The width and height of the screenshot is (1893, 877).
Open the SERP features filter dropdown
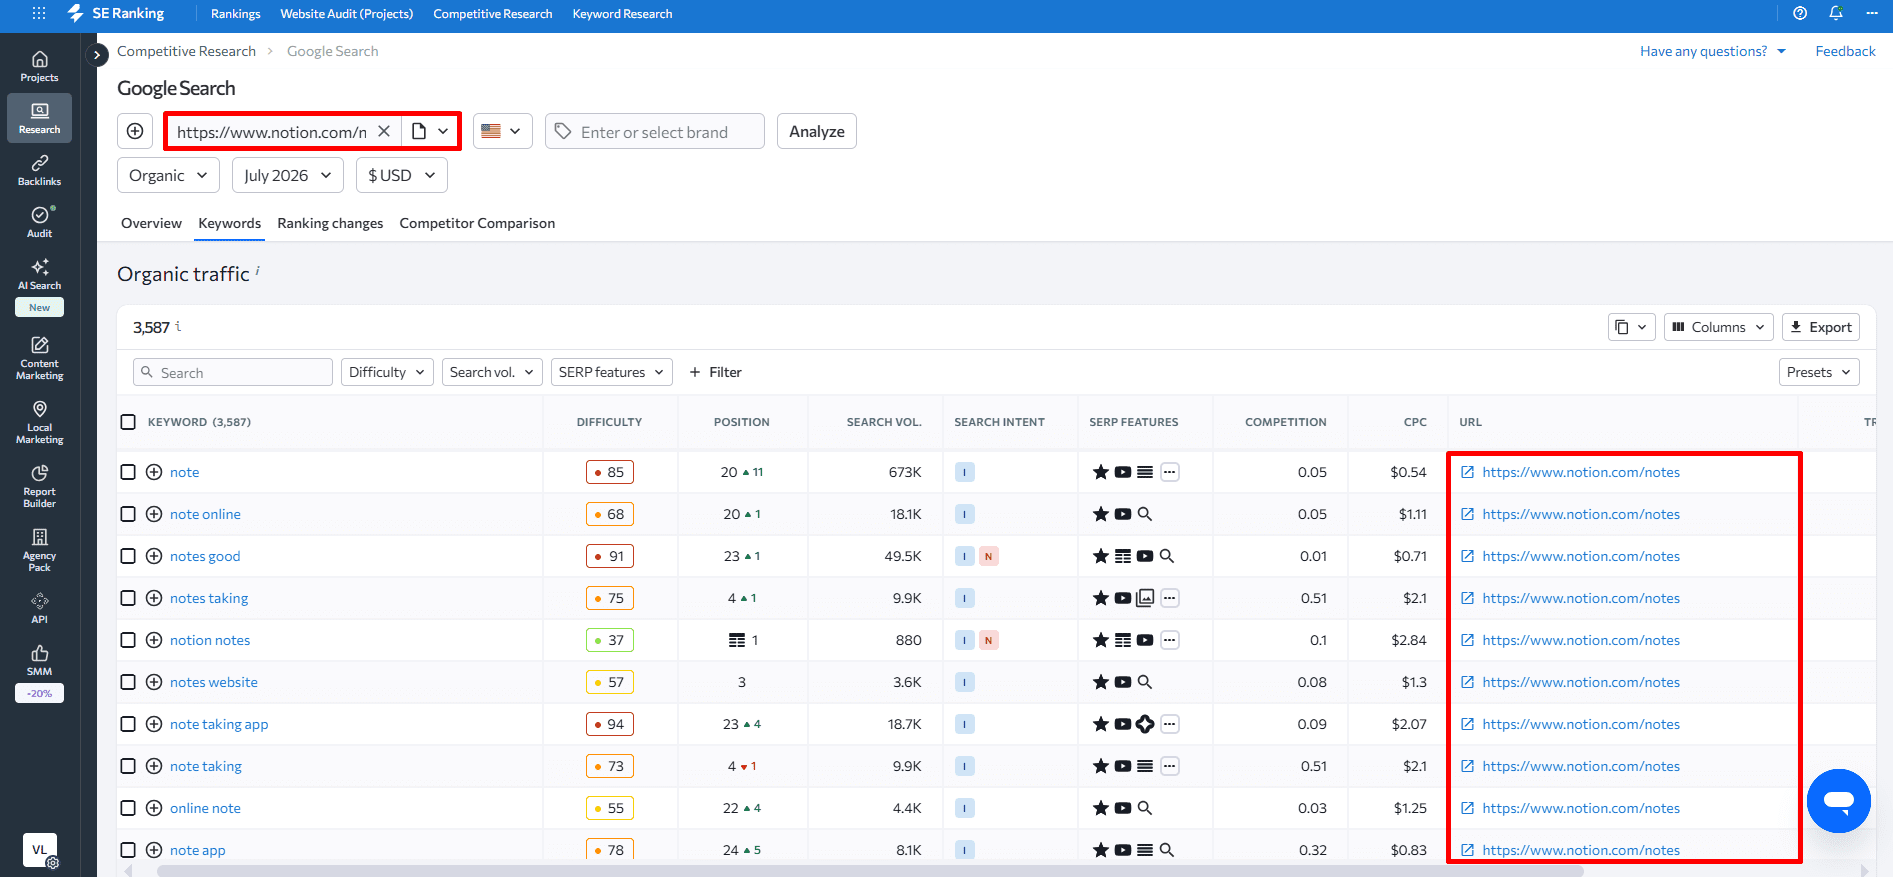click(x=611, y=372)
